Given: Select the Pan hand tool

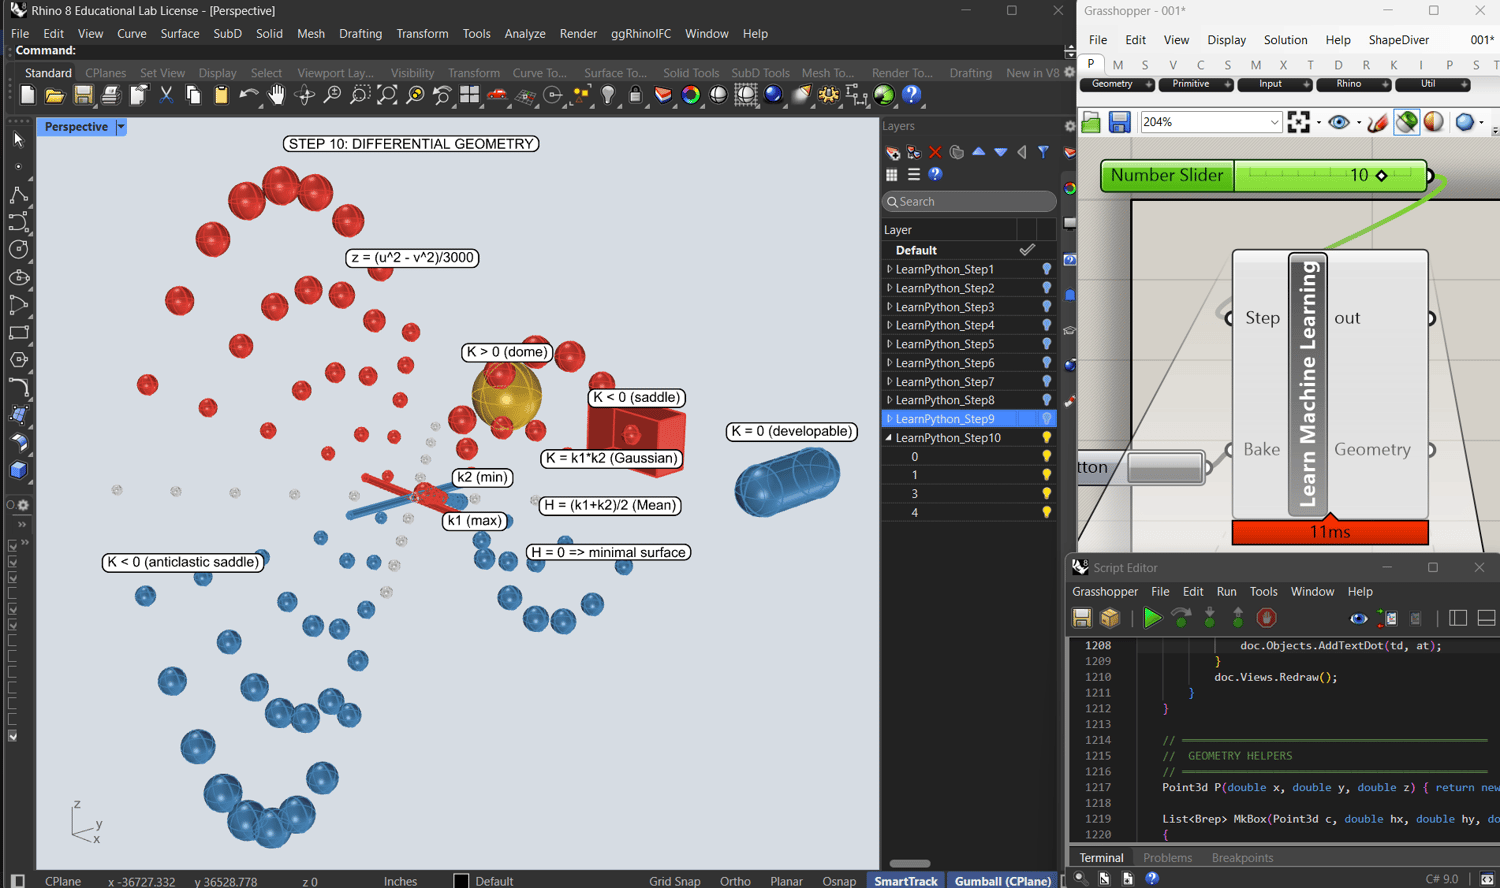Looking at the screenshot, I should (276, 95).
